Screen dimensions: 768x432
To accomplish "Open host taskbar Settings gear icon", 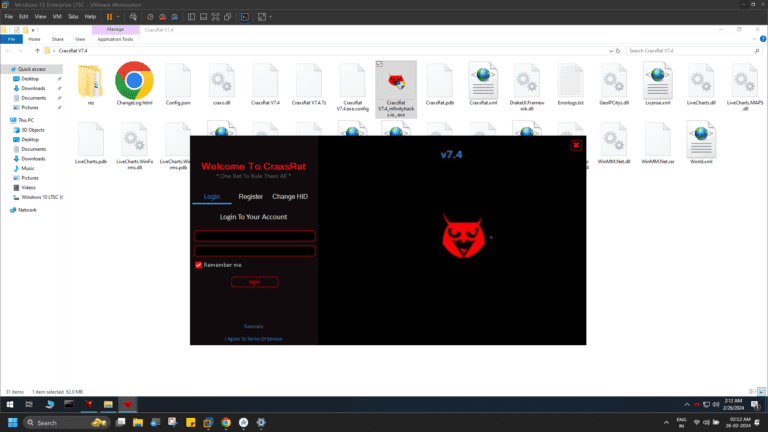I will [x=261, y=422].
